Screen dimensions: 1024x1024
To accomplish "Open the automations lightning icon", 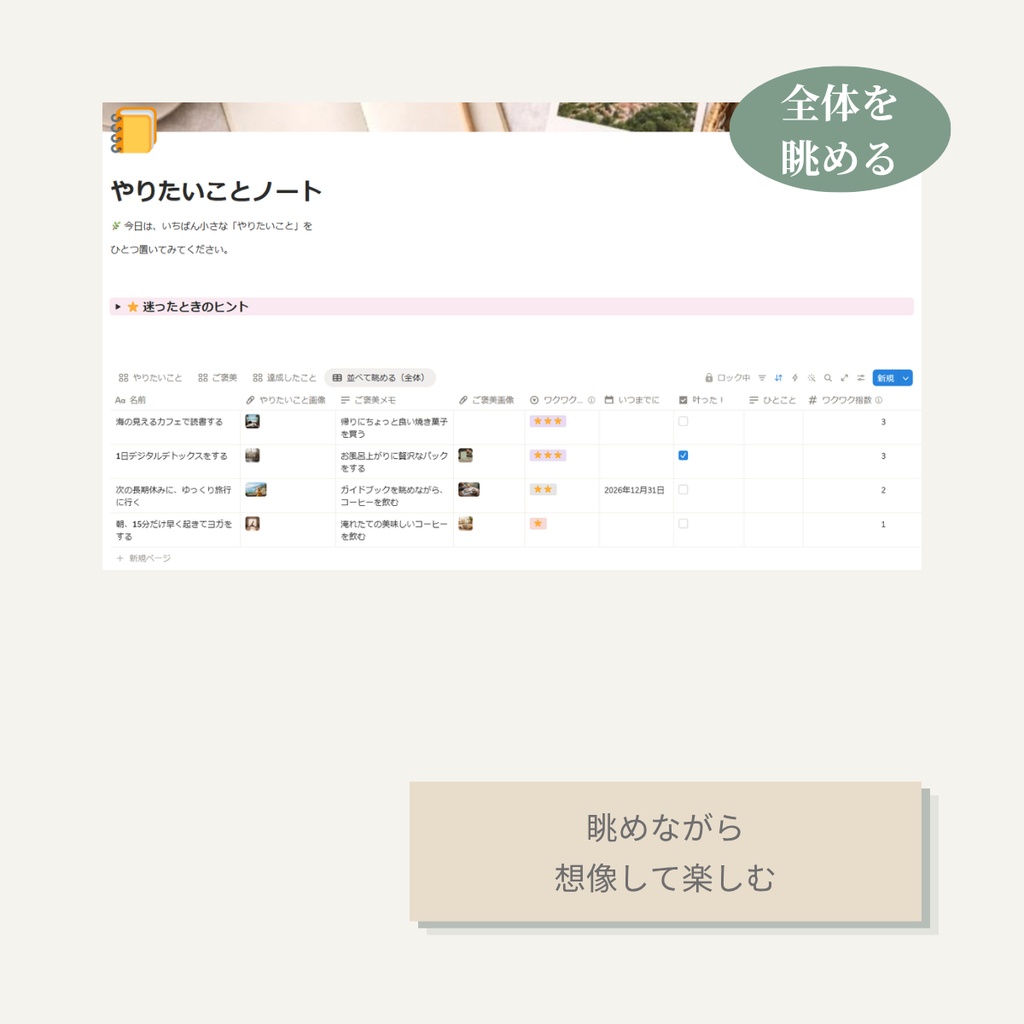I will [x=795, y=377].
